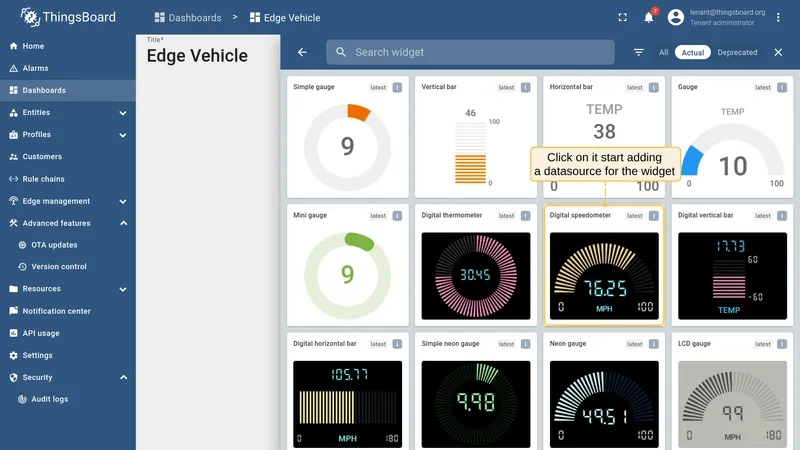The image size is (800, 450).
Task: Select the Deprecated widgets filter
Action: tap(737, 52)
